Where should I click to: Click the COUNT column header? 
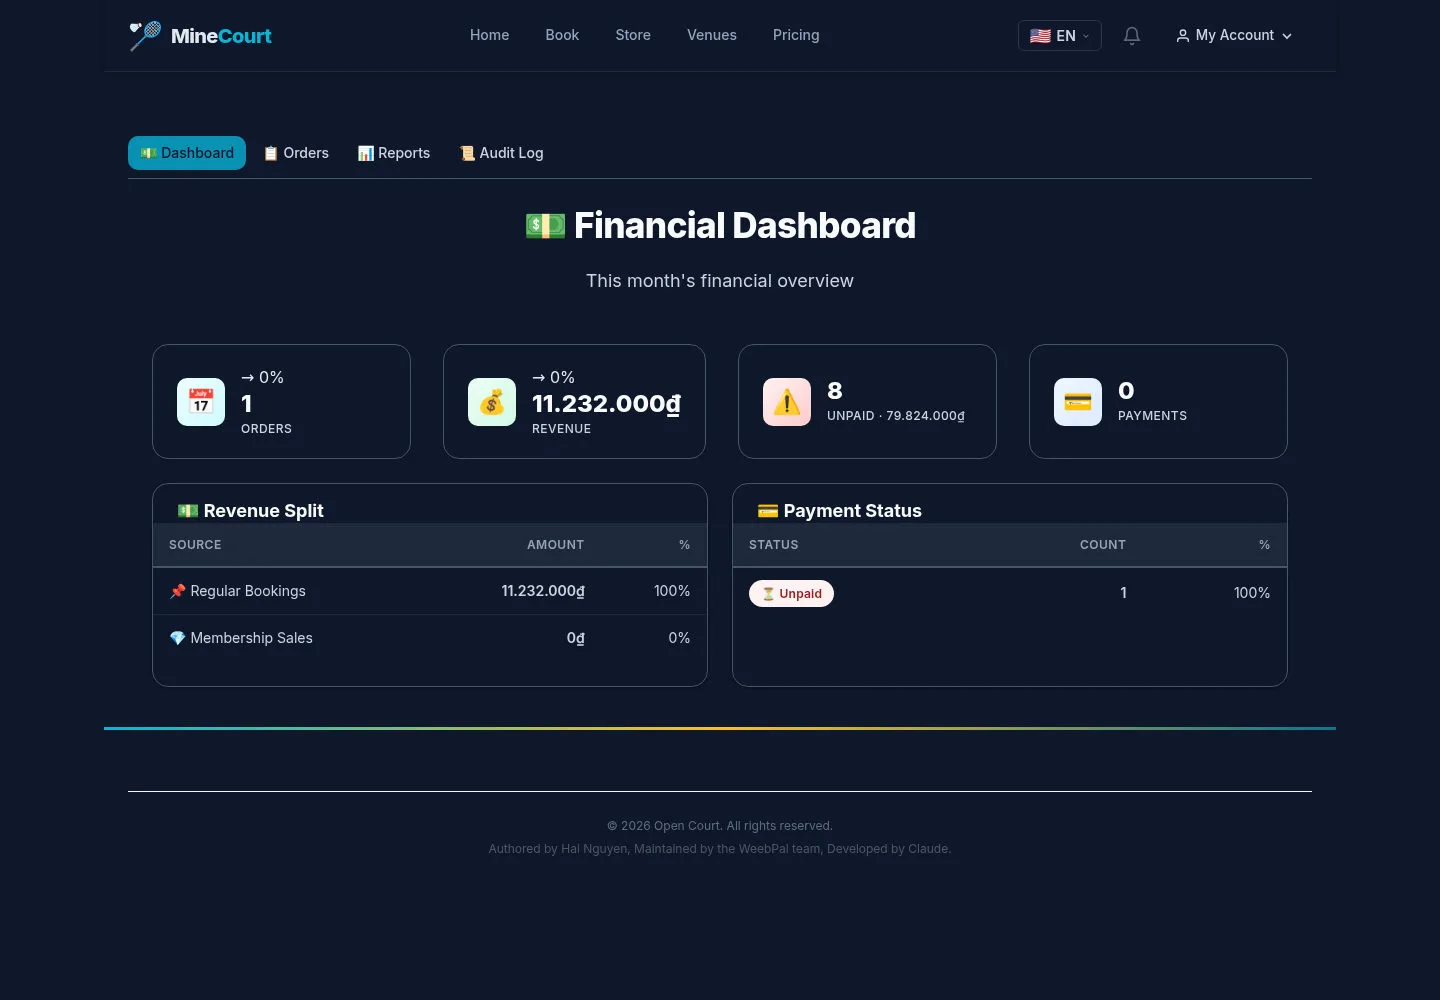coord(1103,545)
